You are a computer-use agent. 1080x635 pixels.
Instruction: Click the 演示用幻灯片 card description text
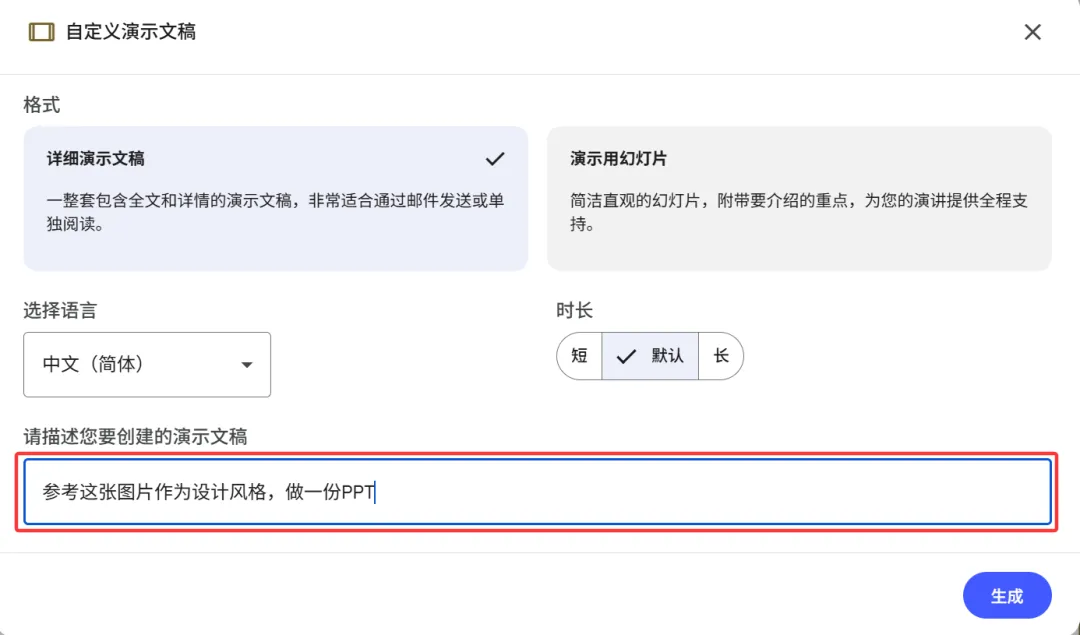[798, 212]
